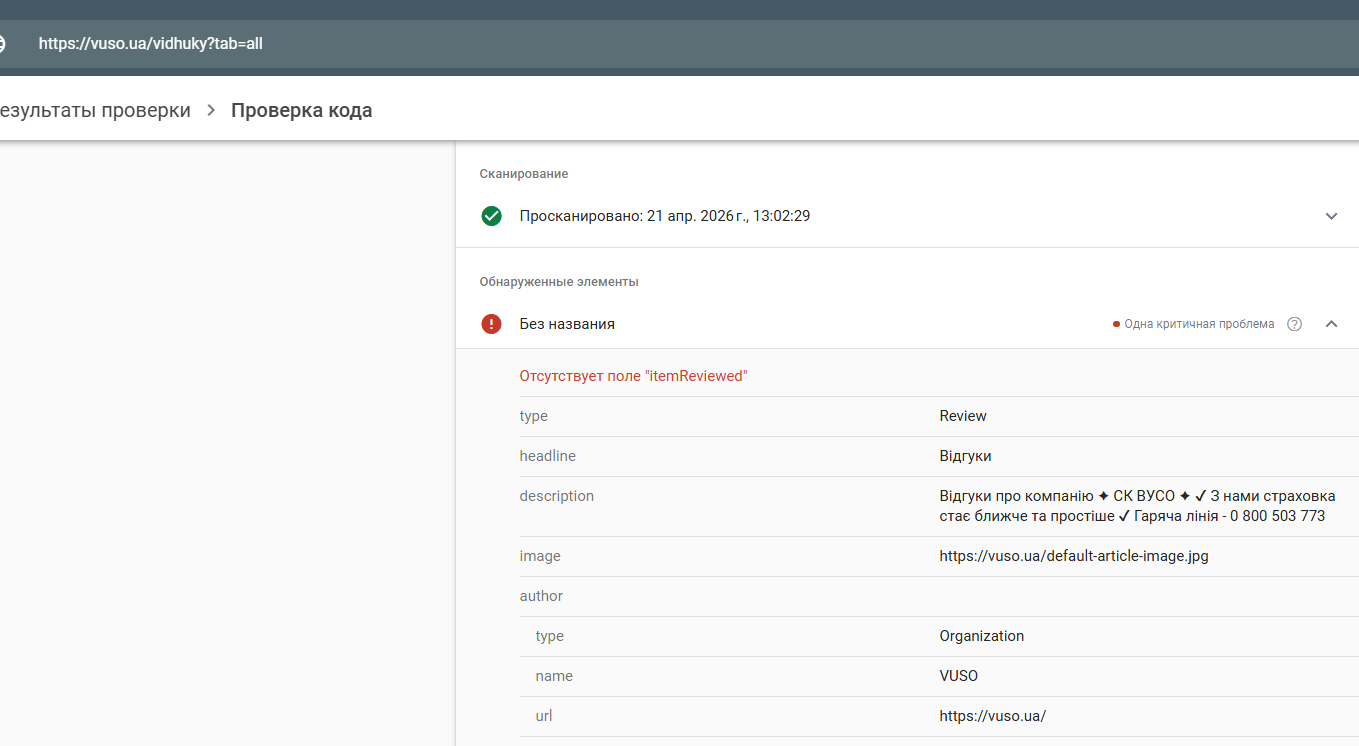Click the https://vuso.ua/ author url value
This screenshot has width=1359, height=746.
(992, 716)
